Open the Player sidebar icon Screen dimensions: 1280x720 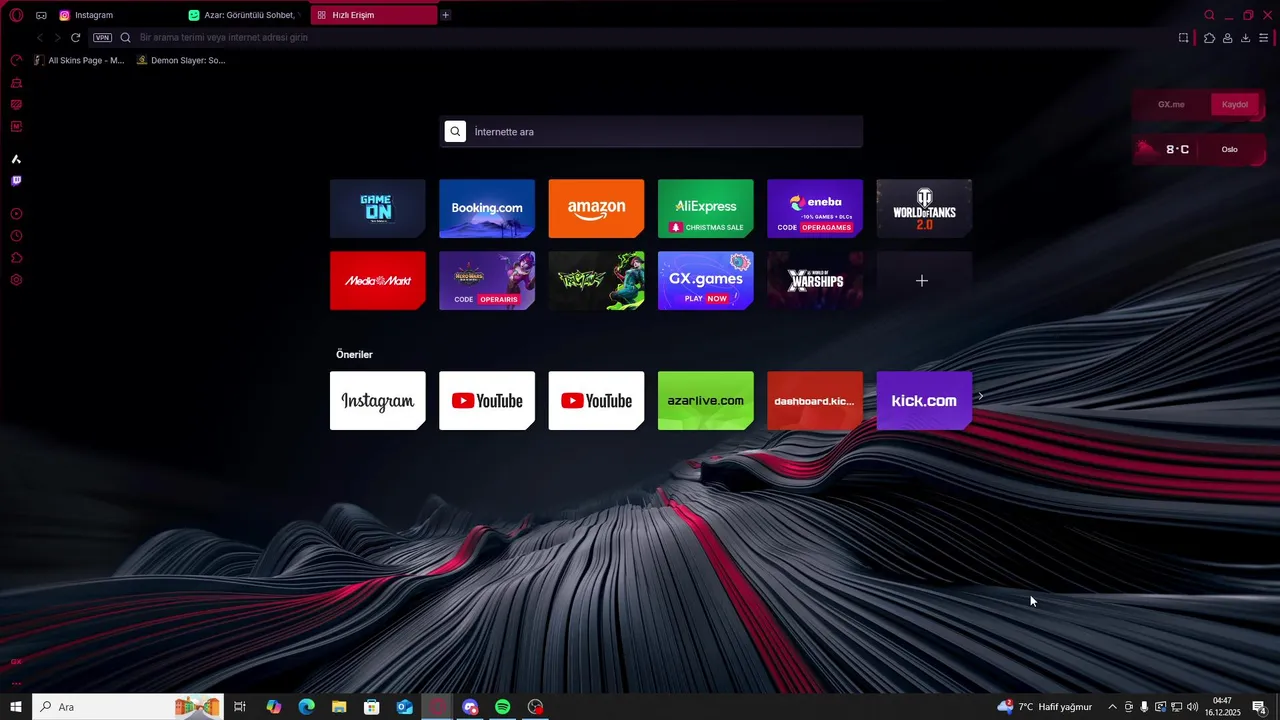(16, 214)
